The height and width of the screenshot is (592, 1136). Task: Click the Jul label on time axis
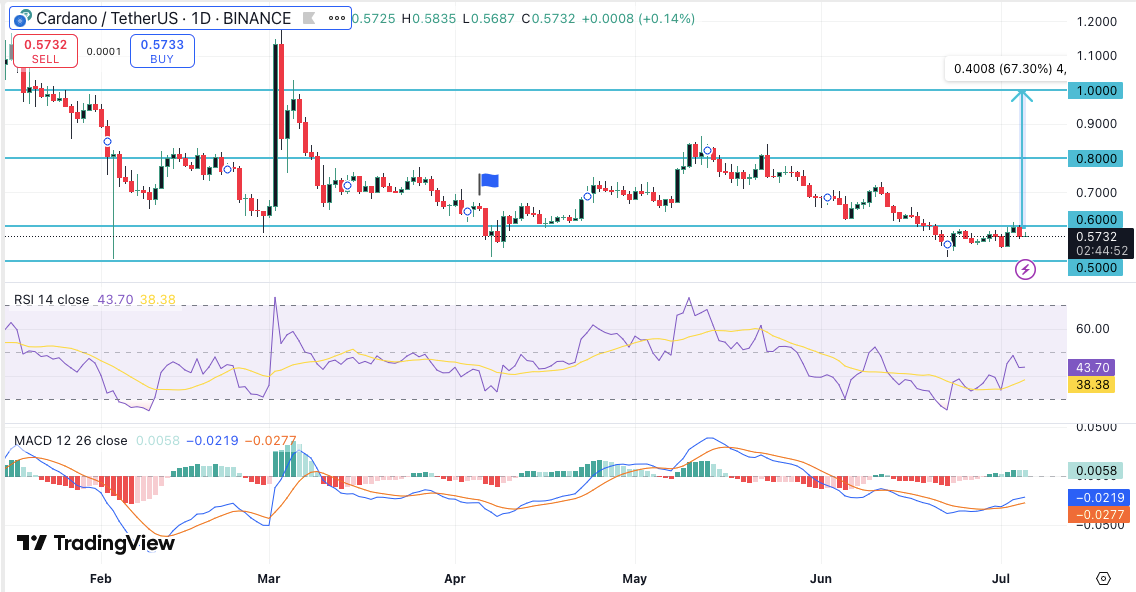coord(1001,578)
